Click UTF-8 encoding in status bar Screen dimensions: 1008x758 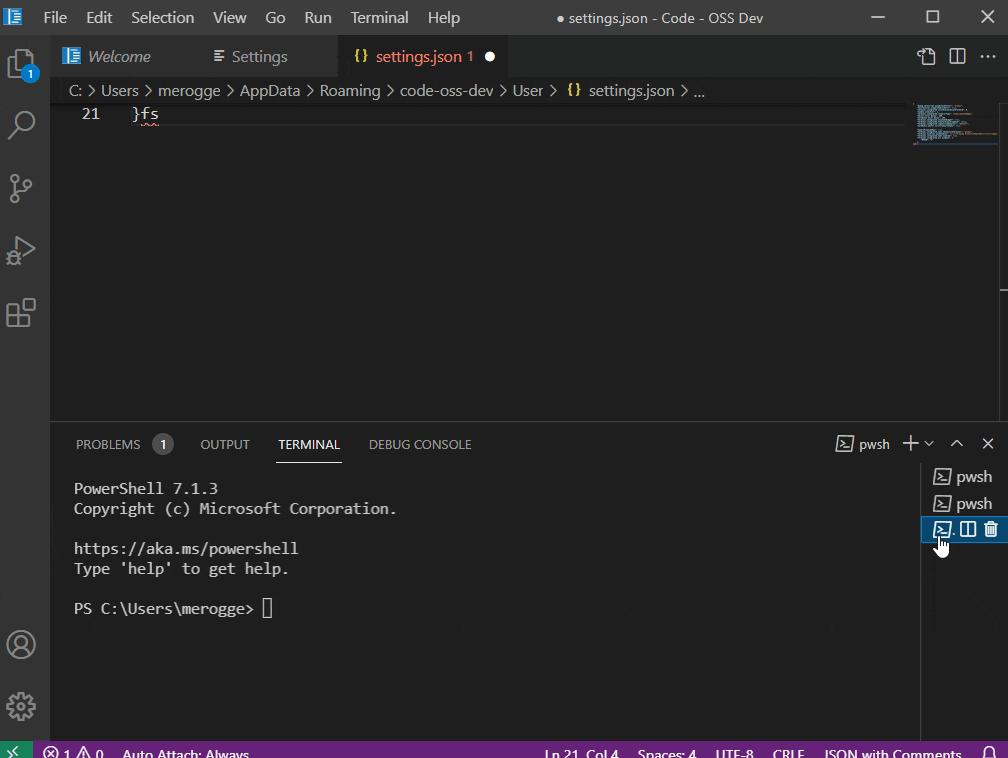[x=734, y=753]
